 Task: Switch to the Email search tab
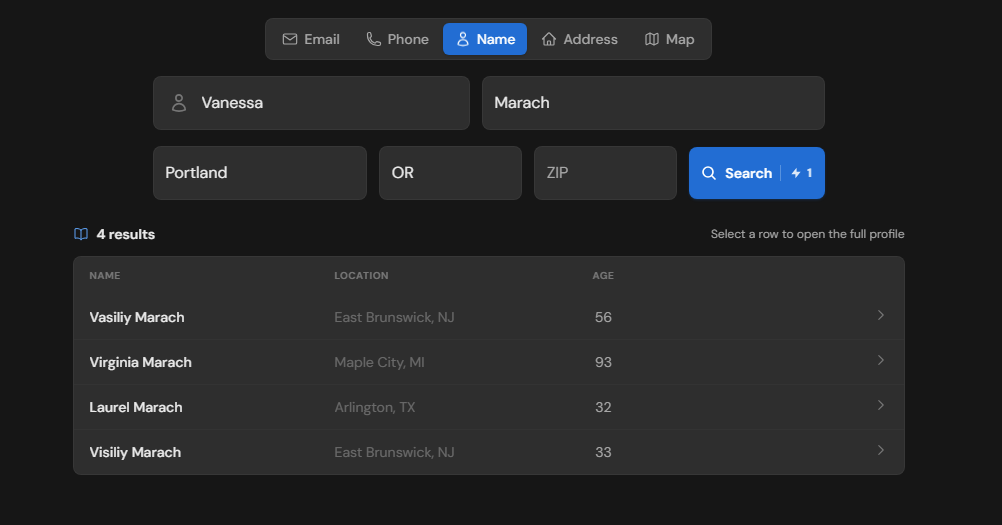[x=311, y=40]
